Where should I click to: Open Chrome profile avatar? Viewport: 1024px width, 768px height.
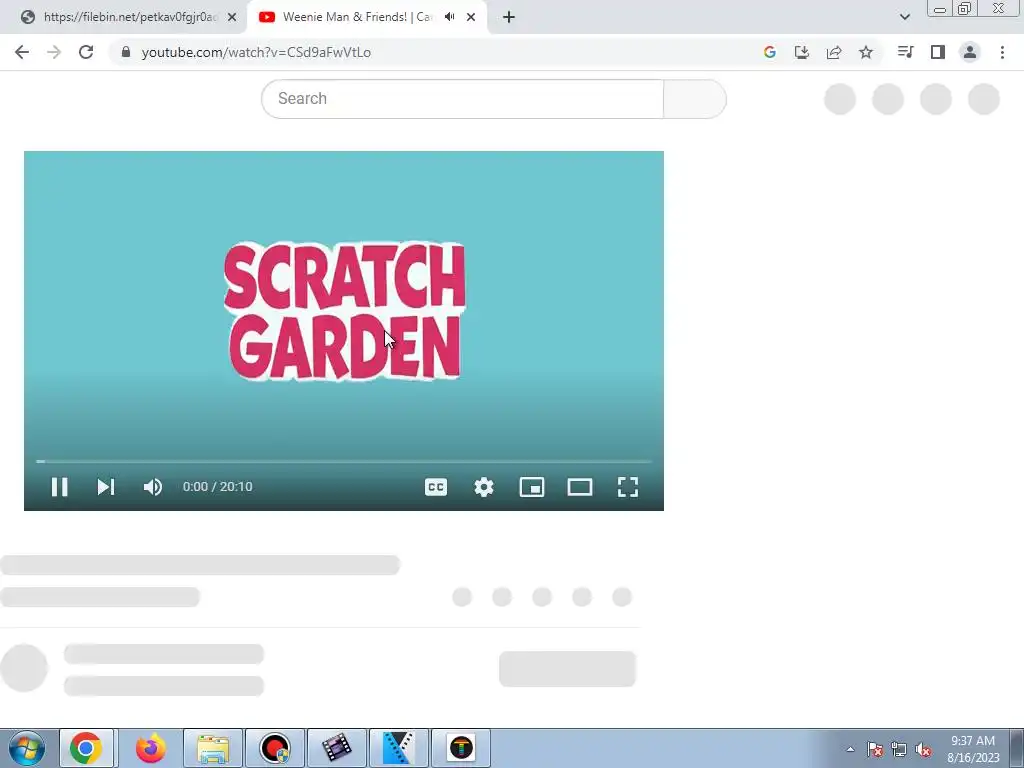click(970, 52)
